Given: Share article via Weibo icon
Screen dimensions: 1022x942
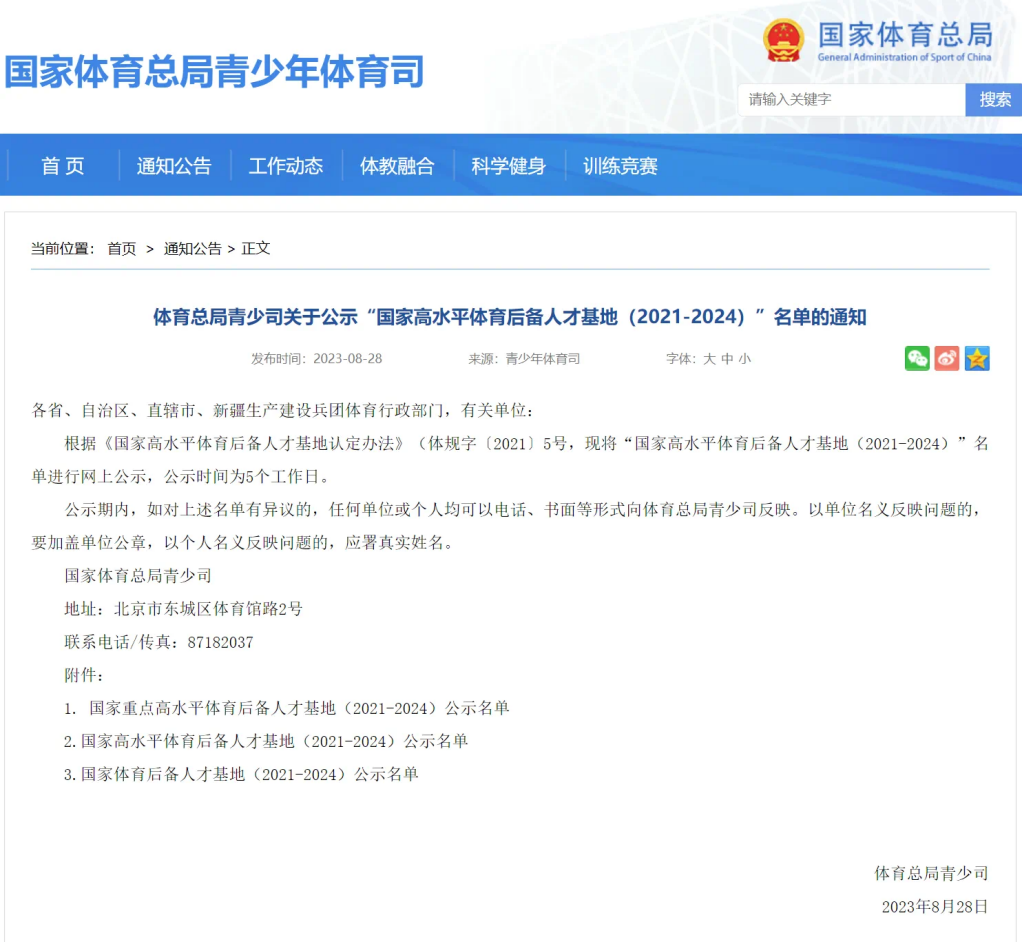Looking at the screenshot, I should click(947, 359).
